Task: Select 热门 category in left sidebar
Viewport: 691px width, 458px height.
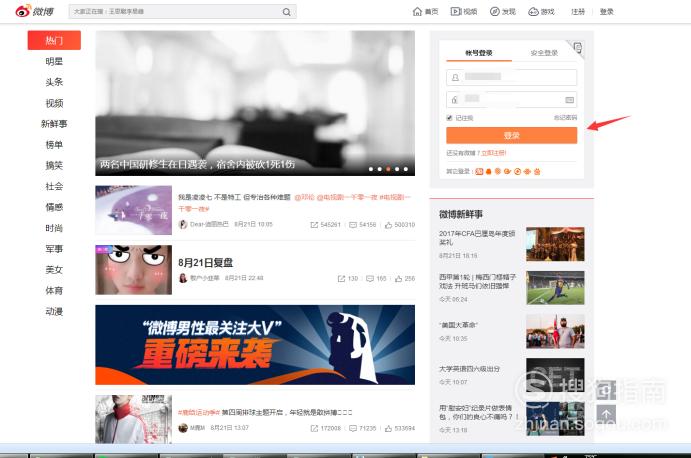Action: click(54, 40)
